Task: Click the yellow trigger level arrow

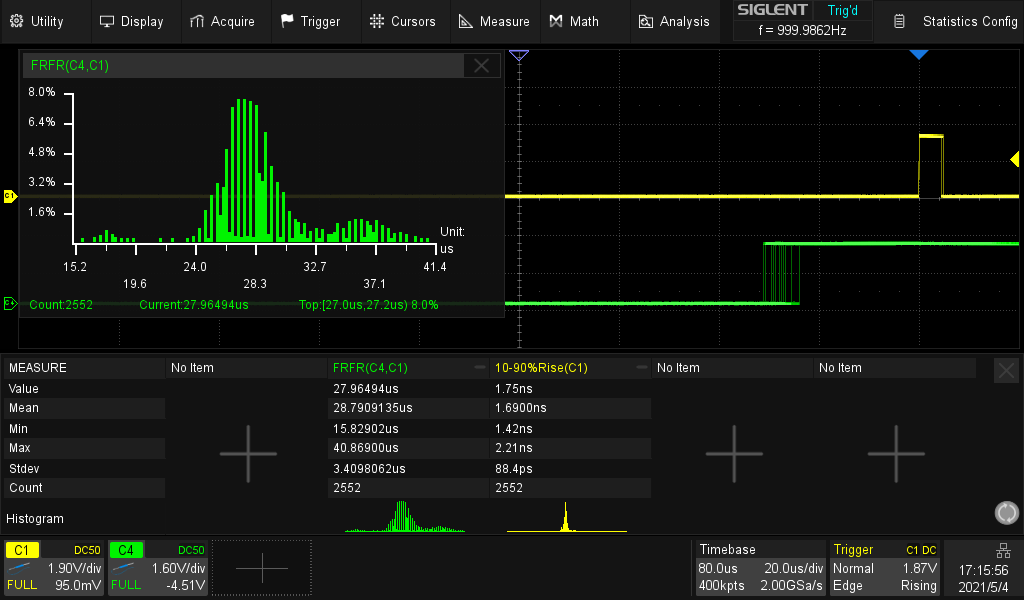Action: pyautogui.click(x=1015, y=159)
